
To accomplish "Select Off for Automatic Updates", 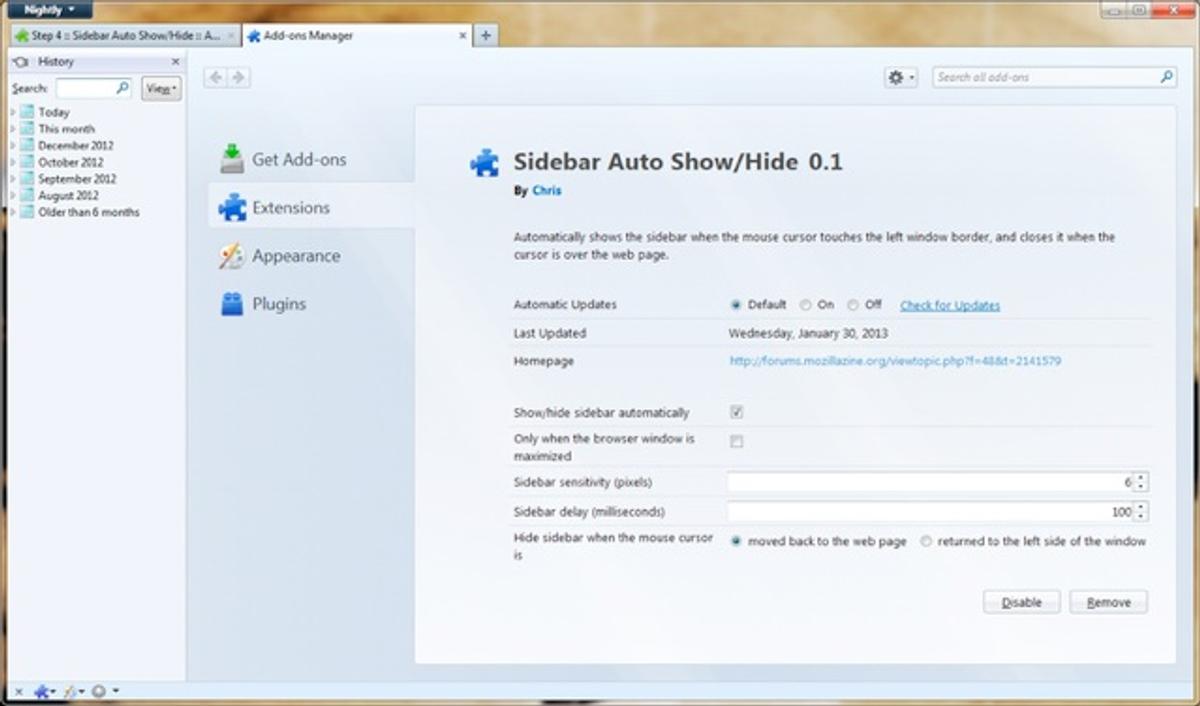I will click(853, 305).
